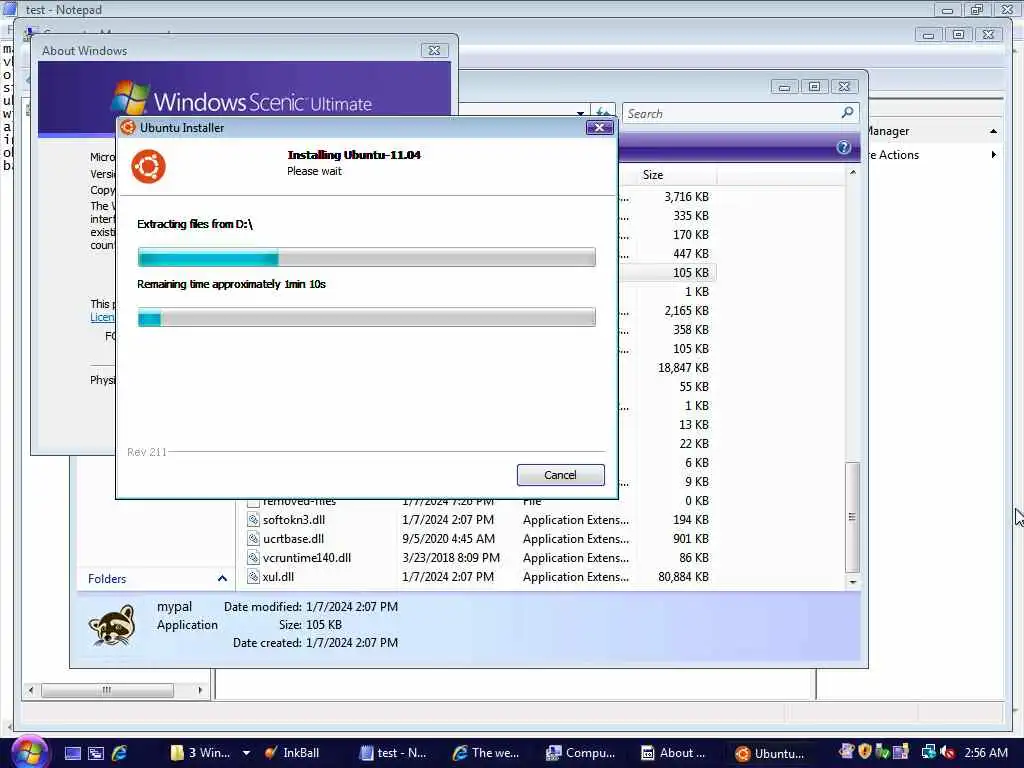The image size is (1024, 768).
Task: Expand the taskbar group dropdown arrow
Action: 246,753
